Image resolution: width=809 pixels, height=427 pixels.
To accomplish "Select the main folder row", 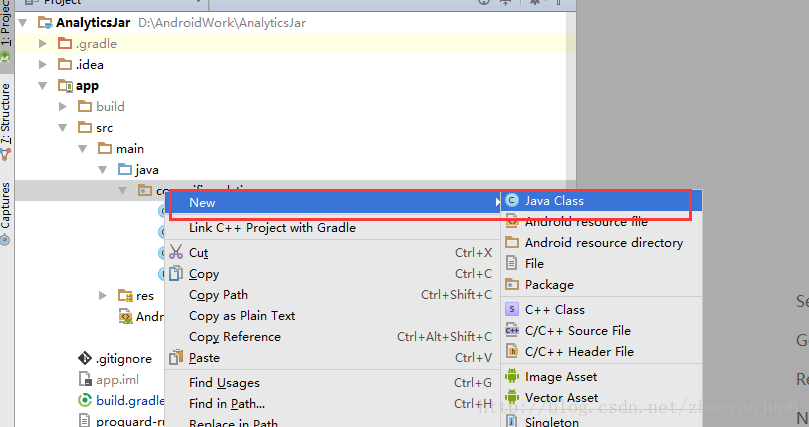I will pos(290,149).
